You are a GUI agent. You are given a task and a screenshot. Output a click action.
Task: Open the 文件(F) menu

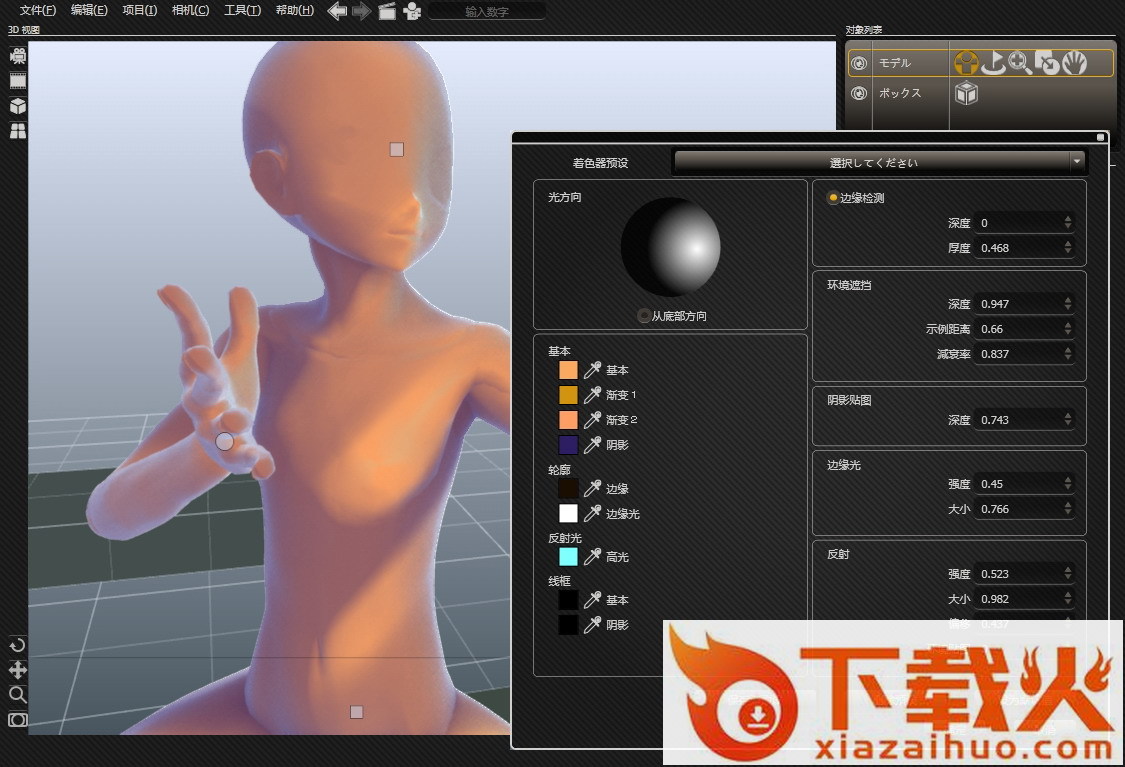38,10
